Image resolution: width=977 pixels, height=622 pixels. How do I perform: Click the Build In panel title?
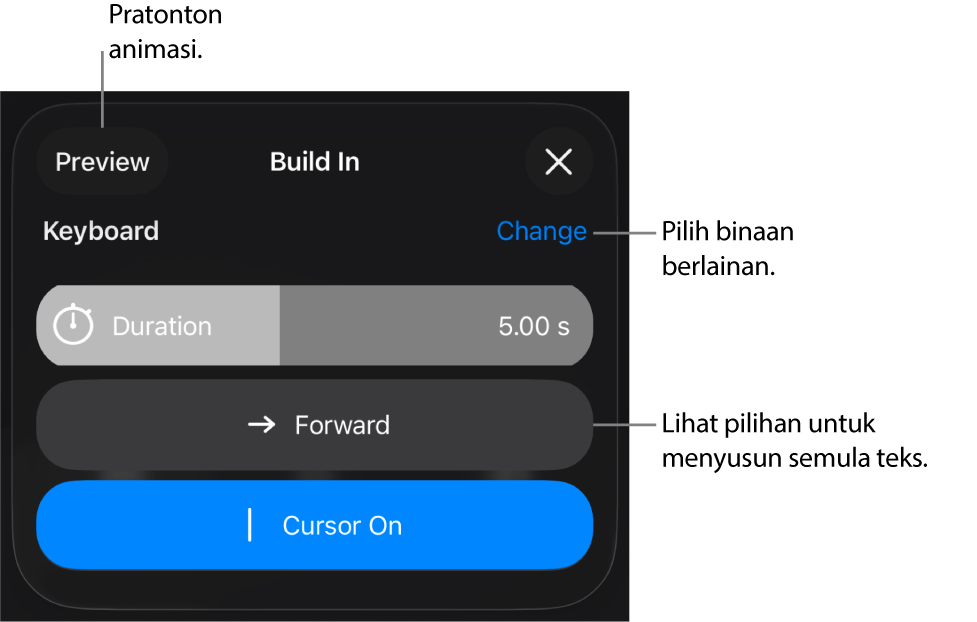pyautogui.click(x=314, y=162)
